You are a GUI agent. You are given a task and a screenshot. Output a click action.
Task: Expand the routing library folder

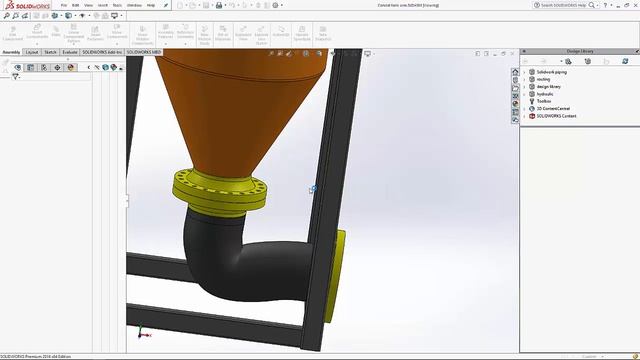click(x=524, y=80)
